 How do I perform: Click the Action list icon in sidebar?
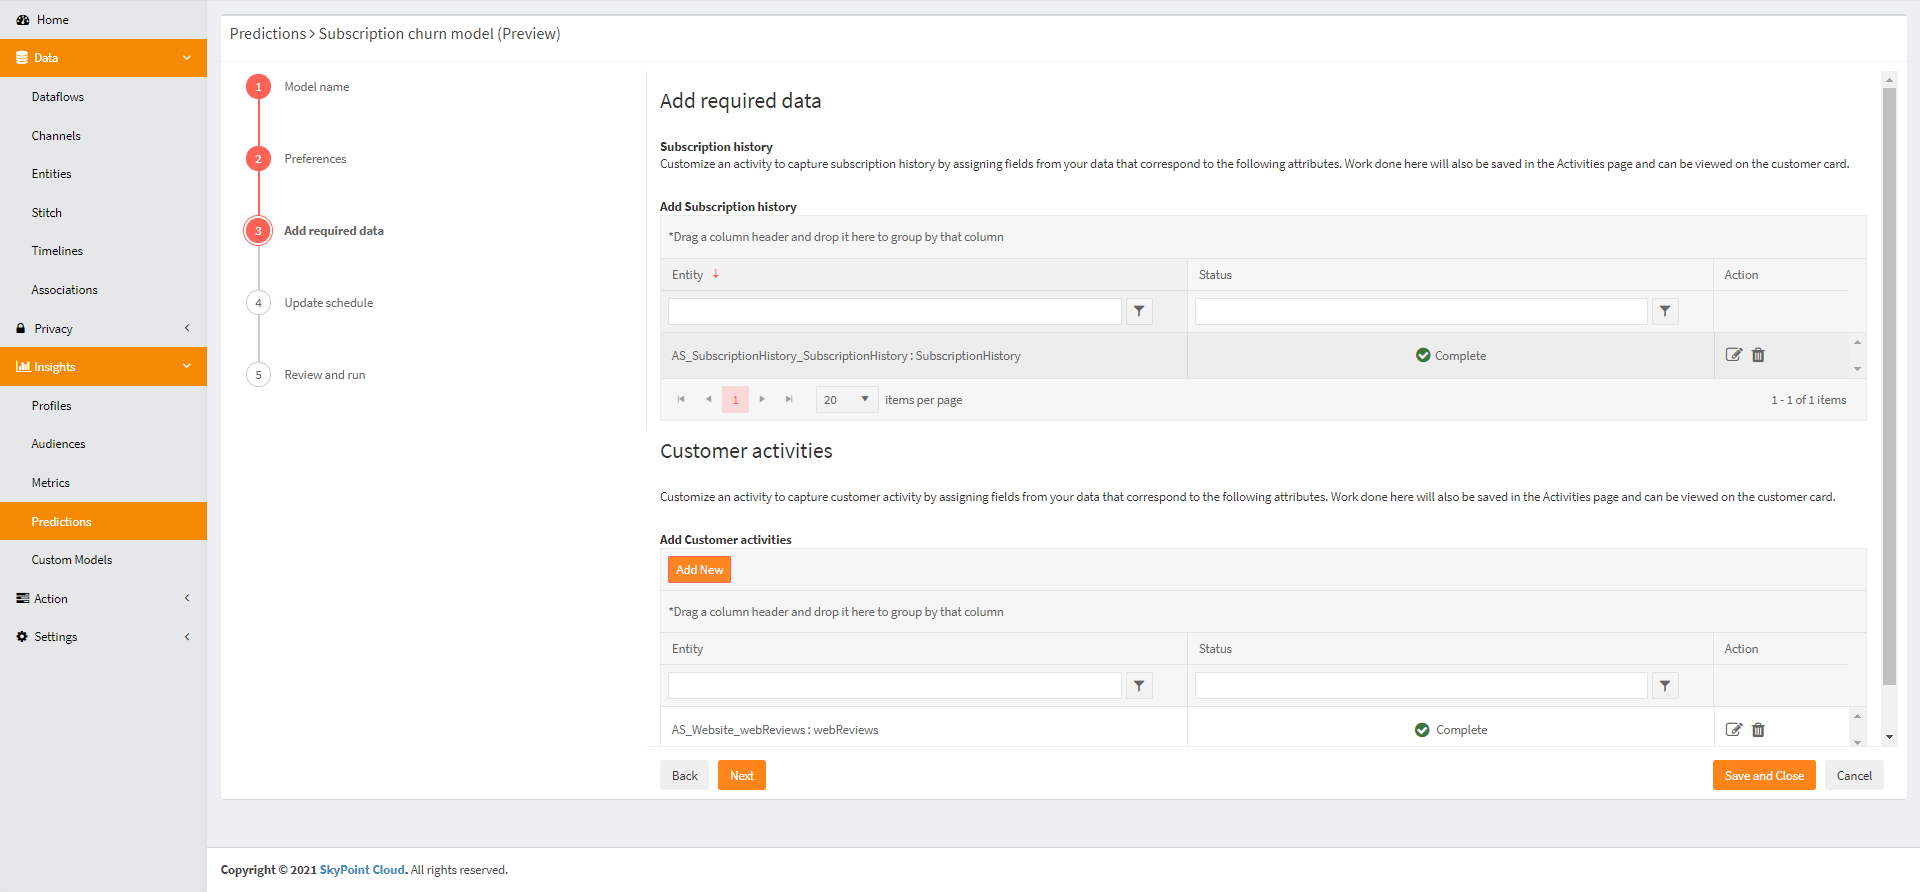coord(22,599)
